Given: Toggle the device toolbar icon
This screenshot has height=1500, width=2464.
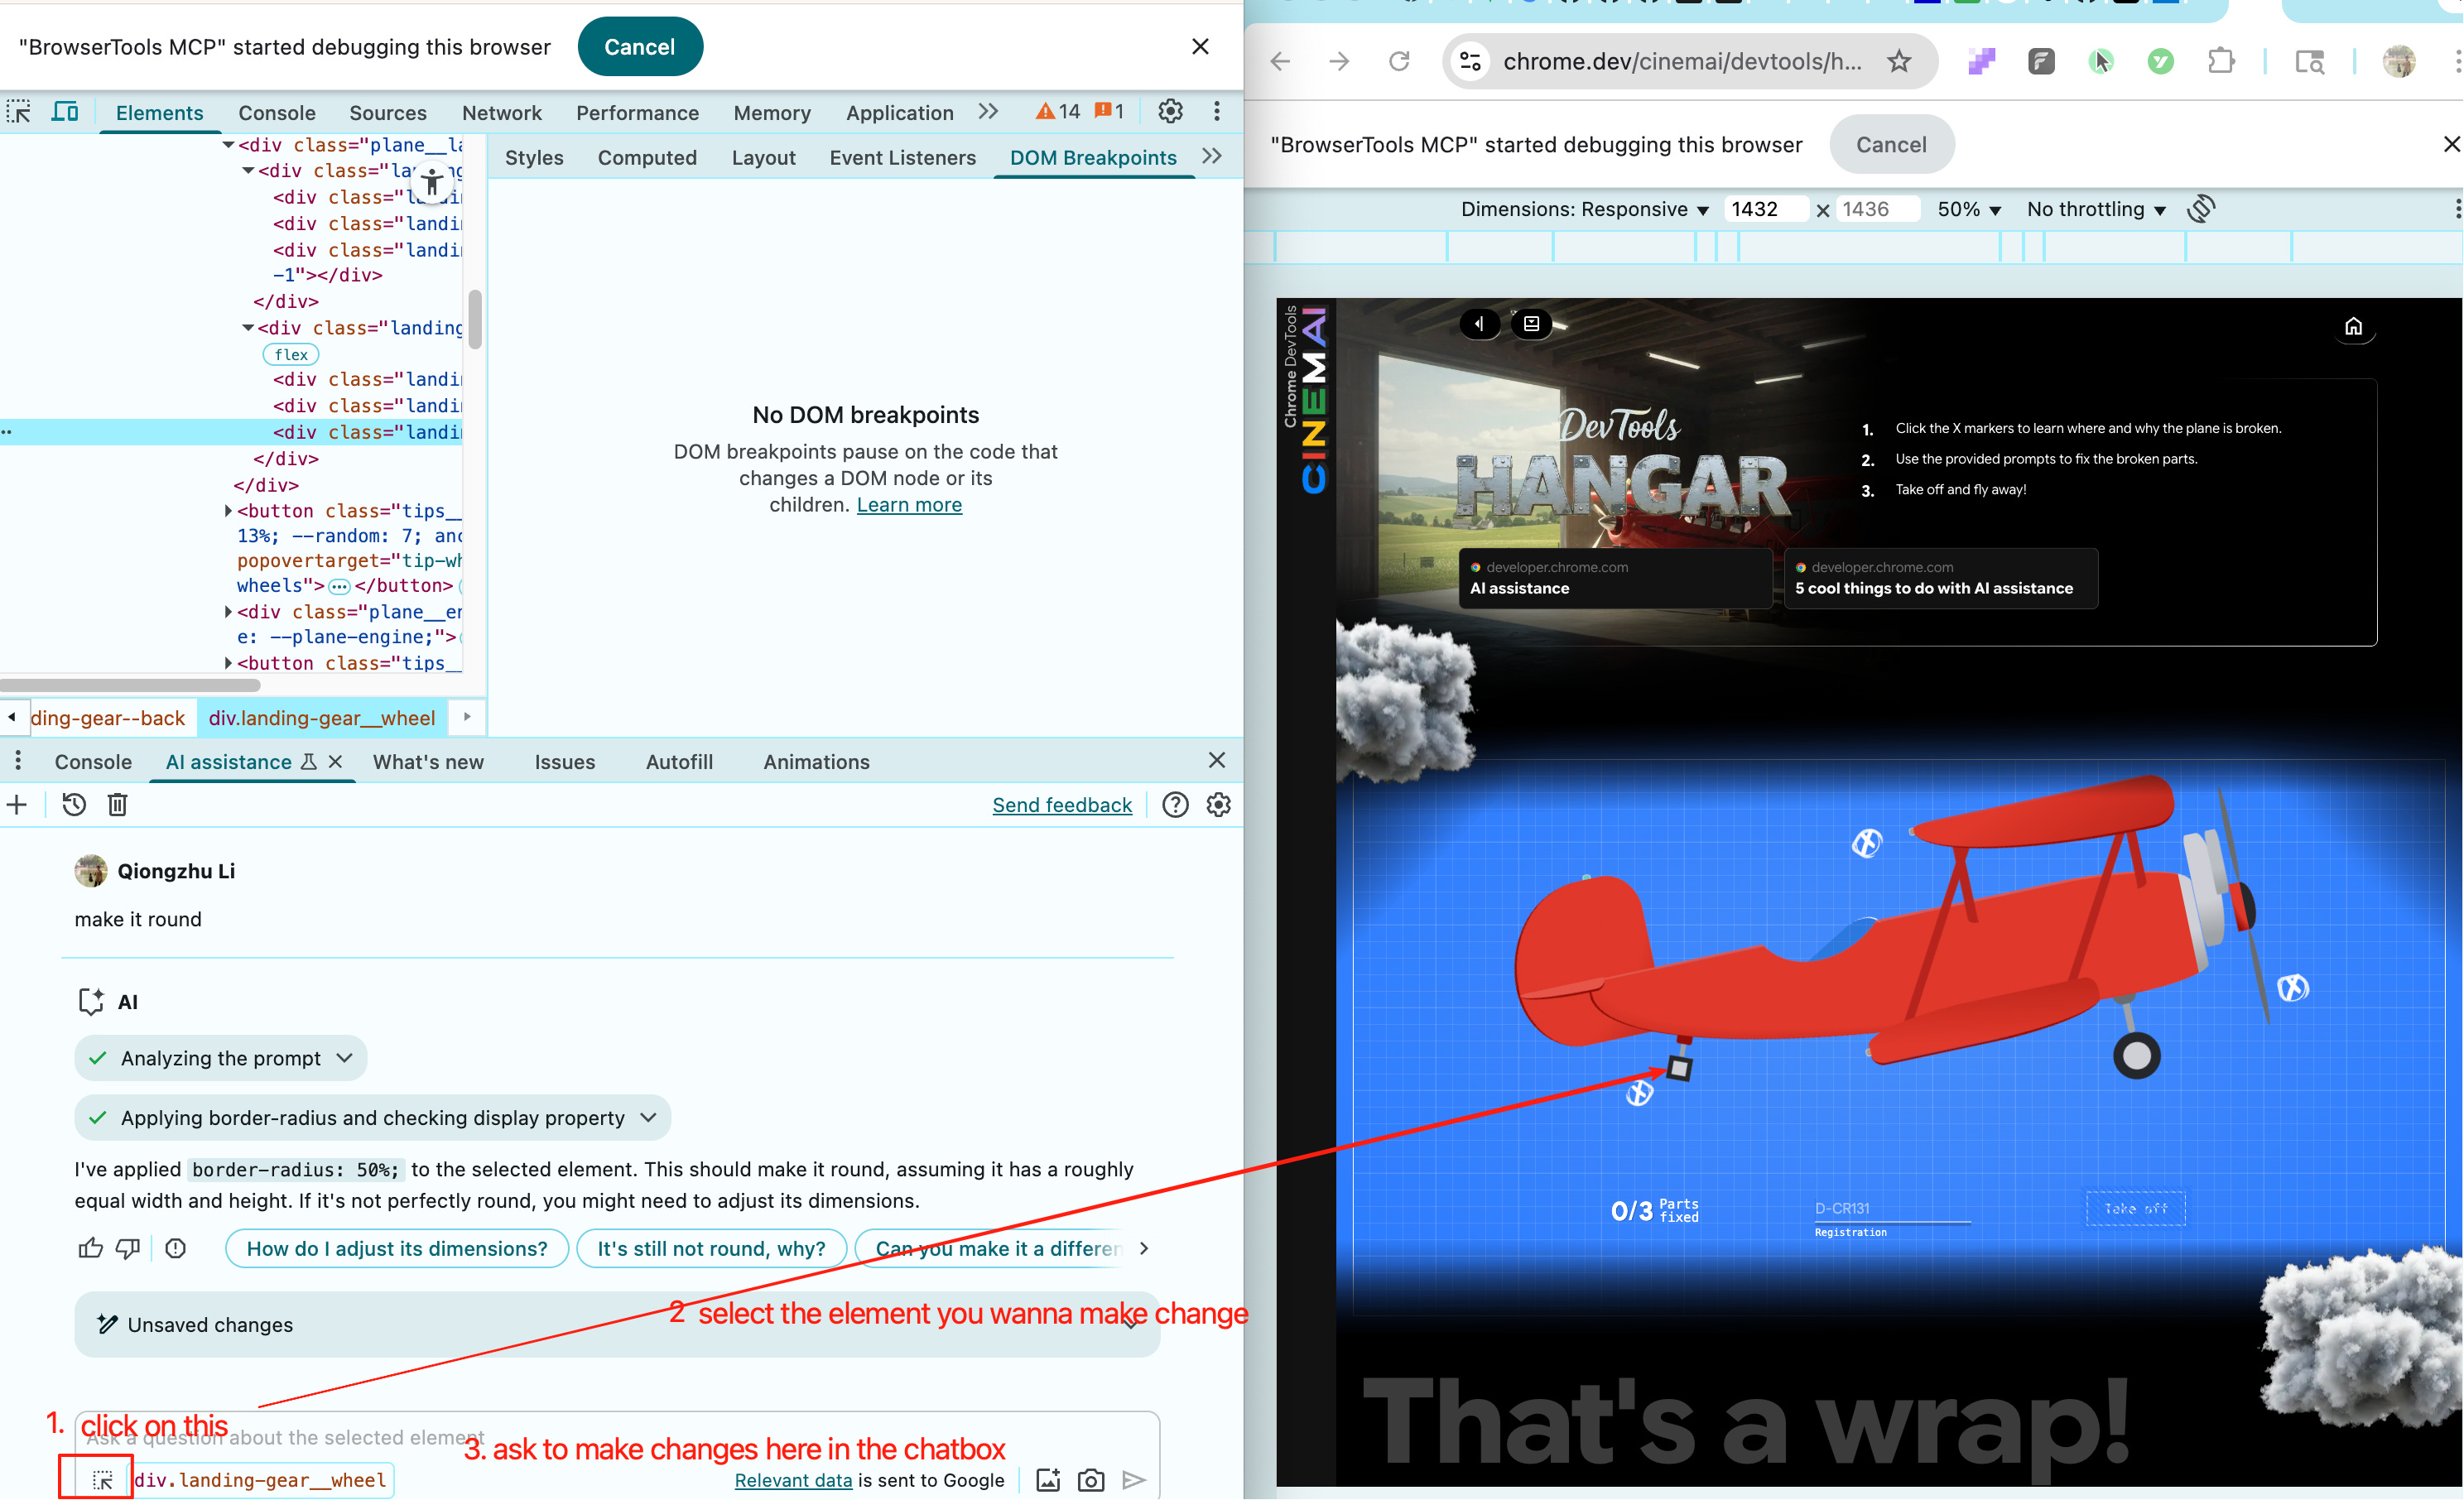Looking at the screenshot, I should point(65,112).
